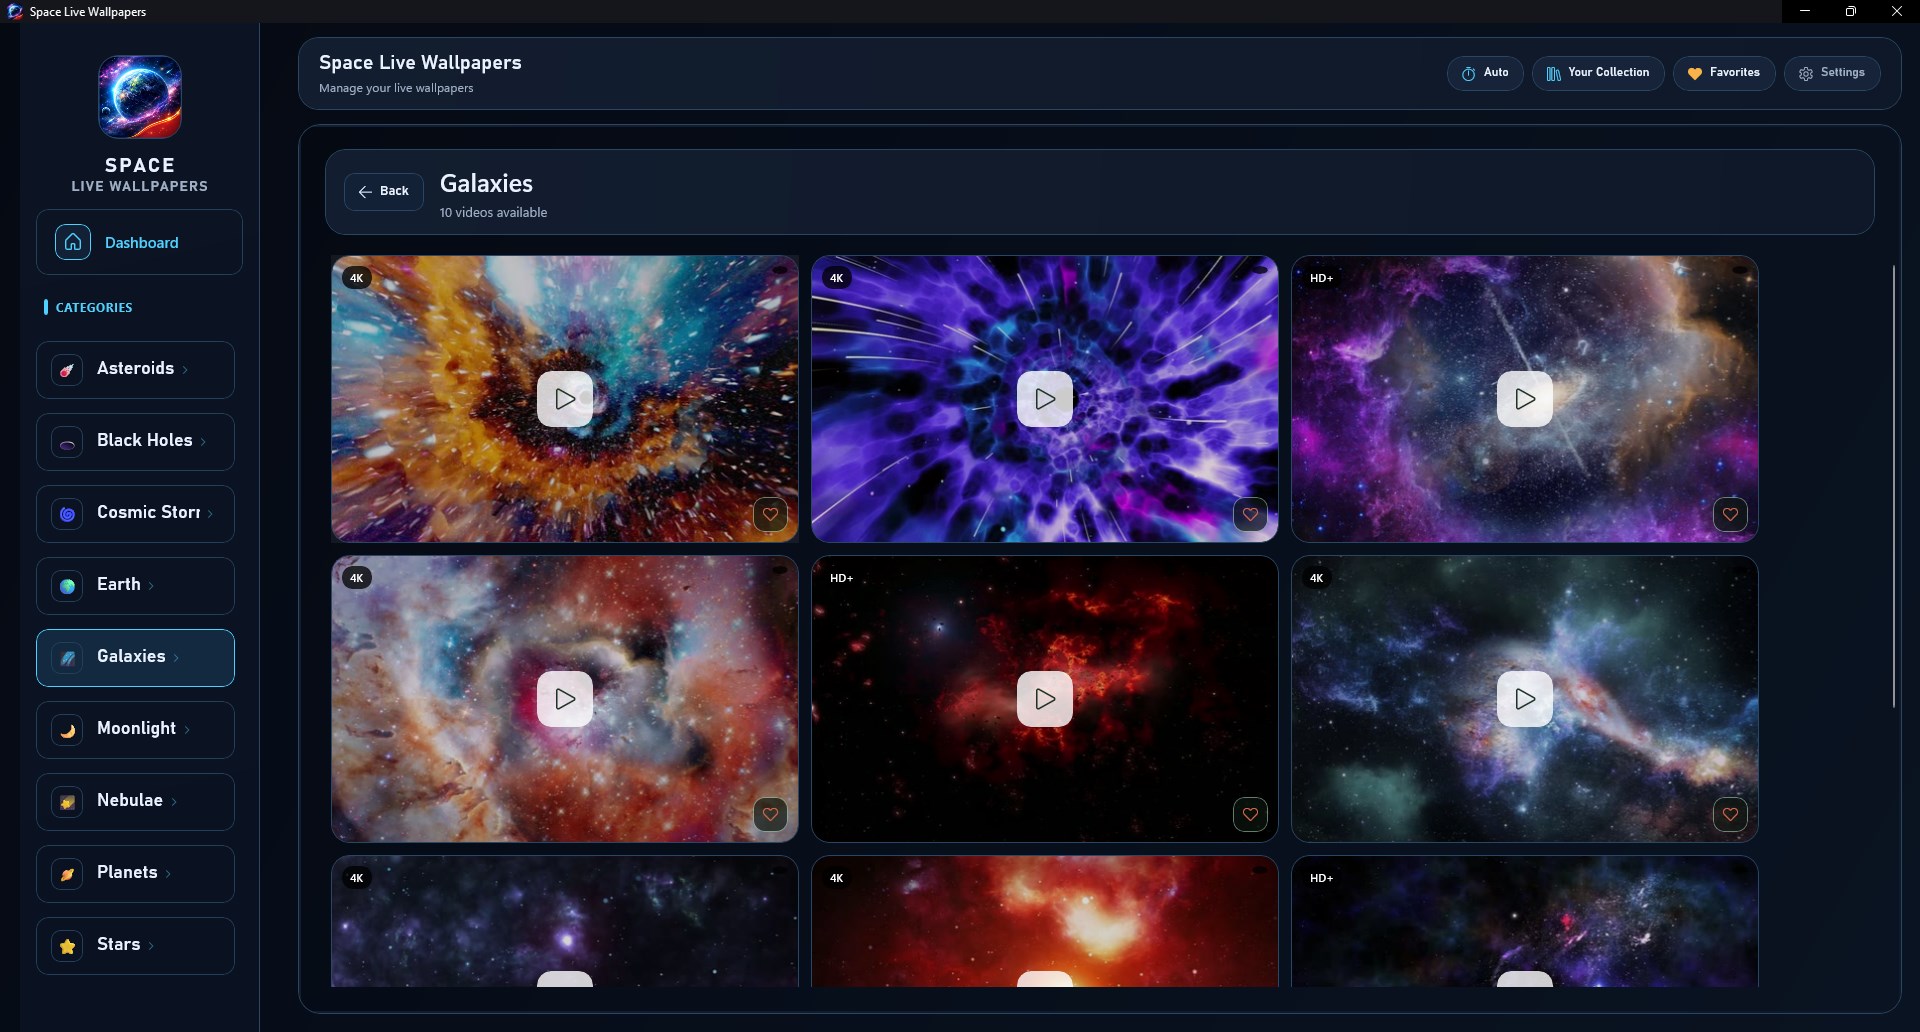Play the orange and teal spiral galaxy wallpaper
Screen dimensions: 1920x1032
click(x=565, y=399)
